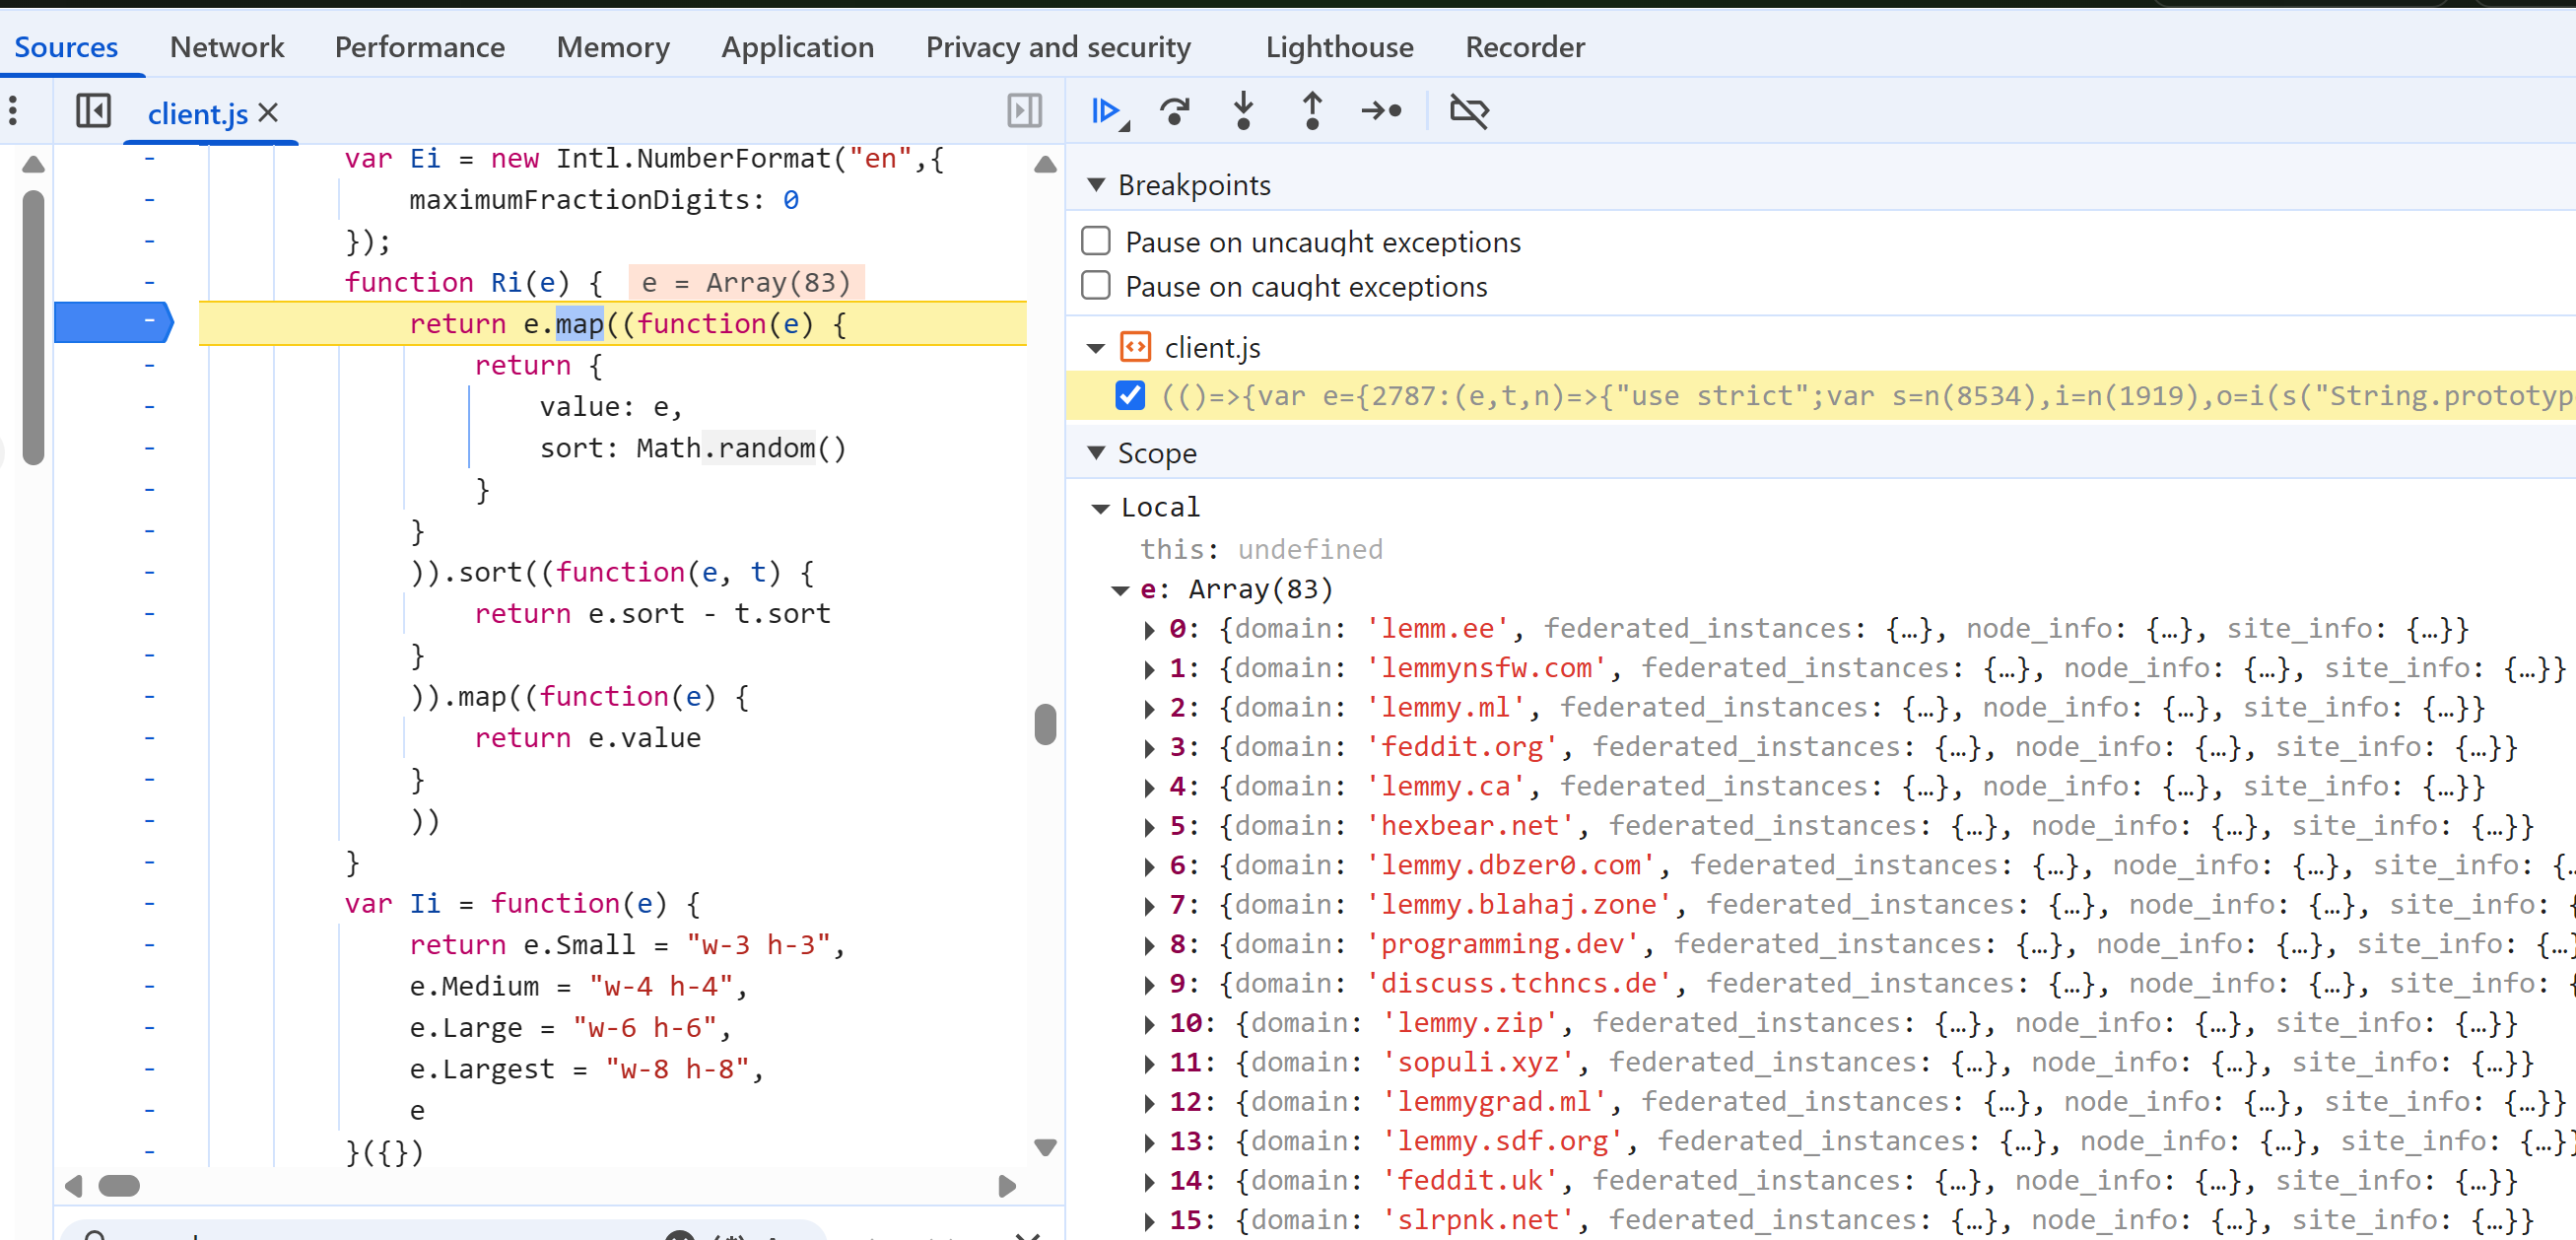The width and height of the screenshot is (2576, 1240).
Task: Click the gutter scroll up arrow
Action: (33, 165)
